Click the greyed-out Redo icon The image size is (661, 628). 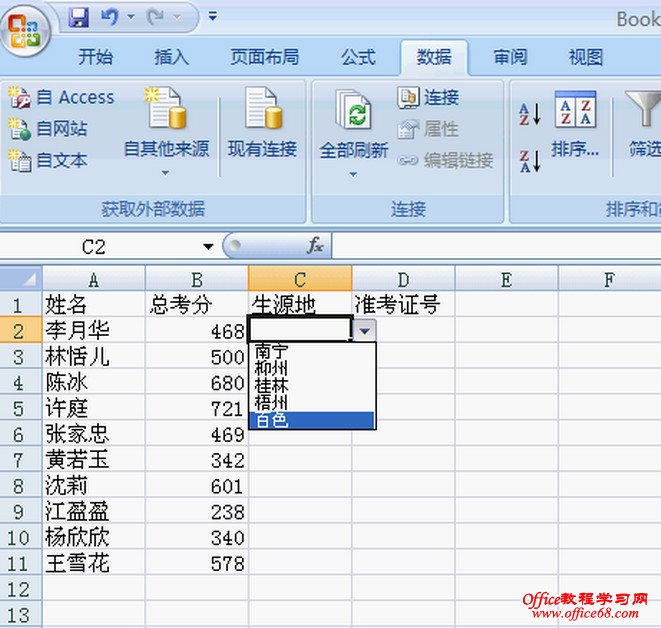tap(156, 18)
